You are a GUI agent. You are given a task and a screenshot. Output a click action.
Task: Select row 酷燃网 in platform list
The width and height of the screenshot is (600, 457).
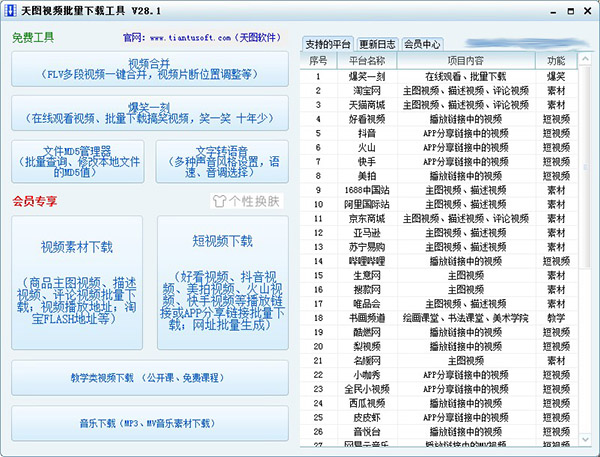(439, 332)
